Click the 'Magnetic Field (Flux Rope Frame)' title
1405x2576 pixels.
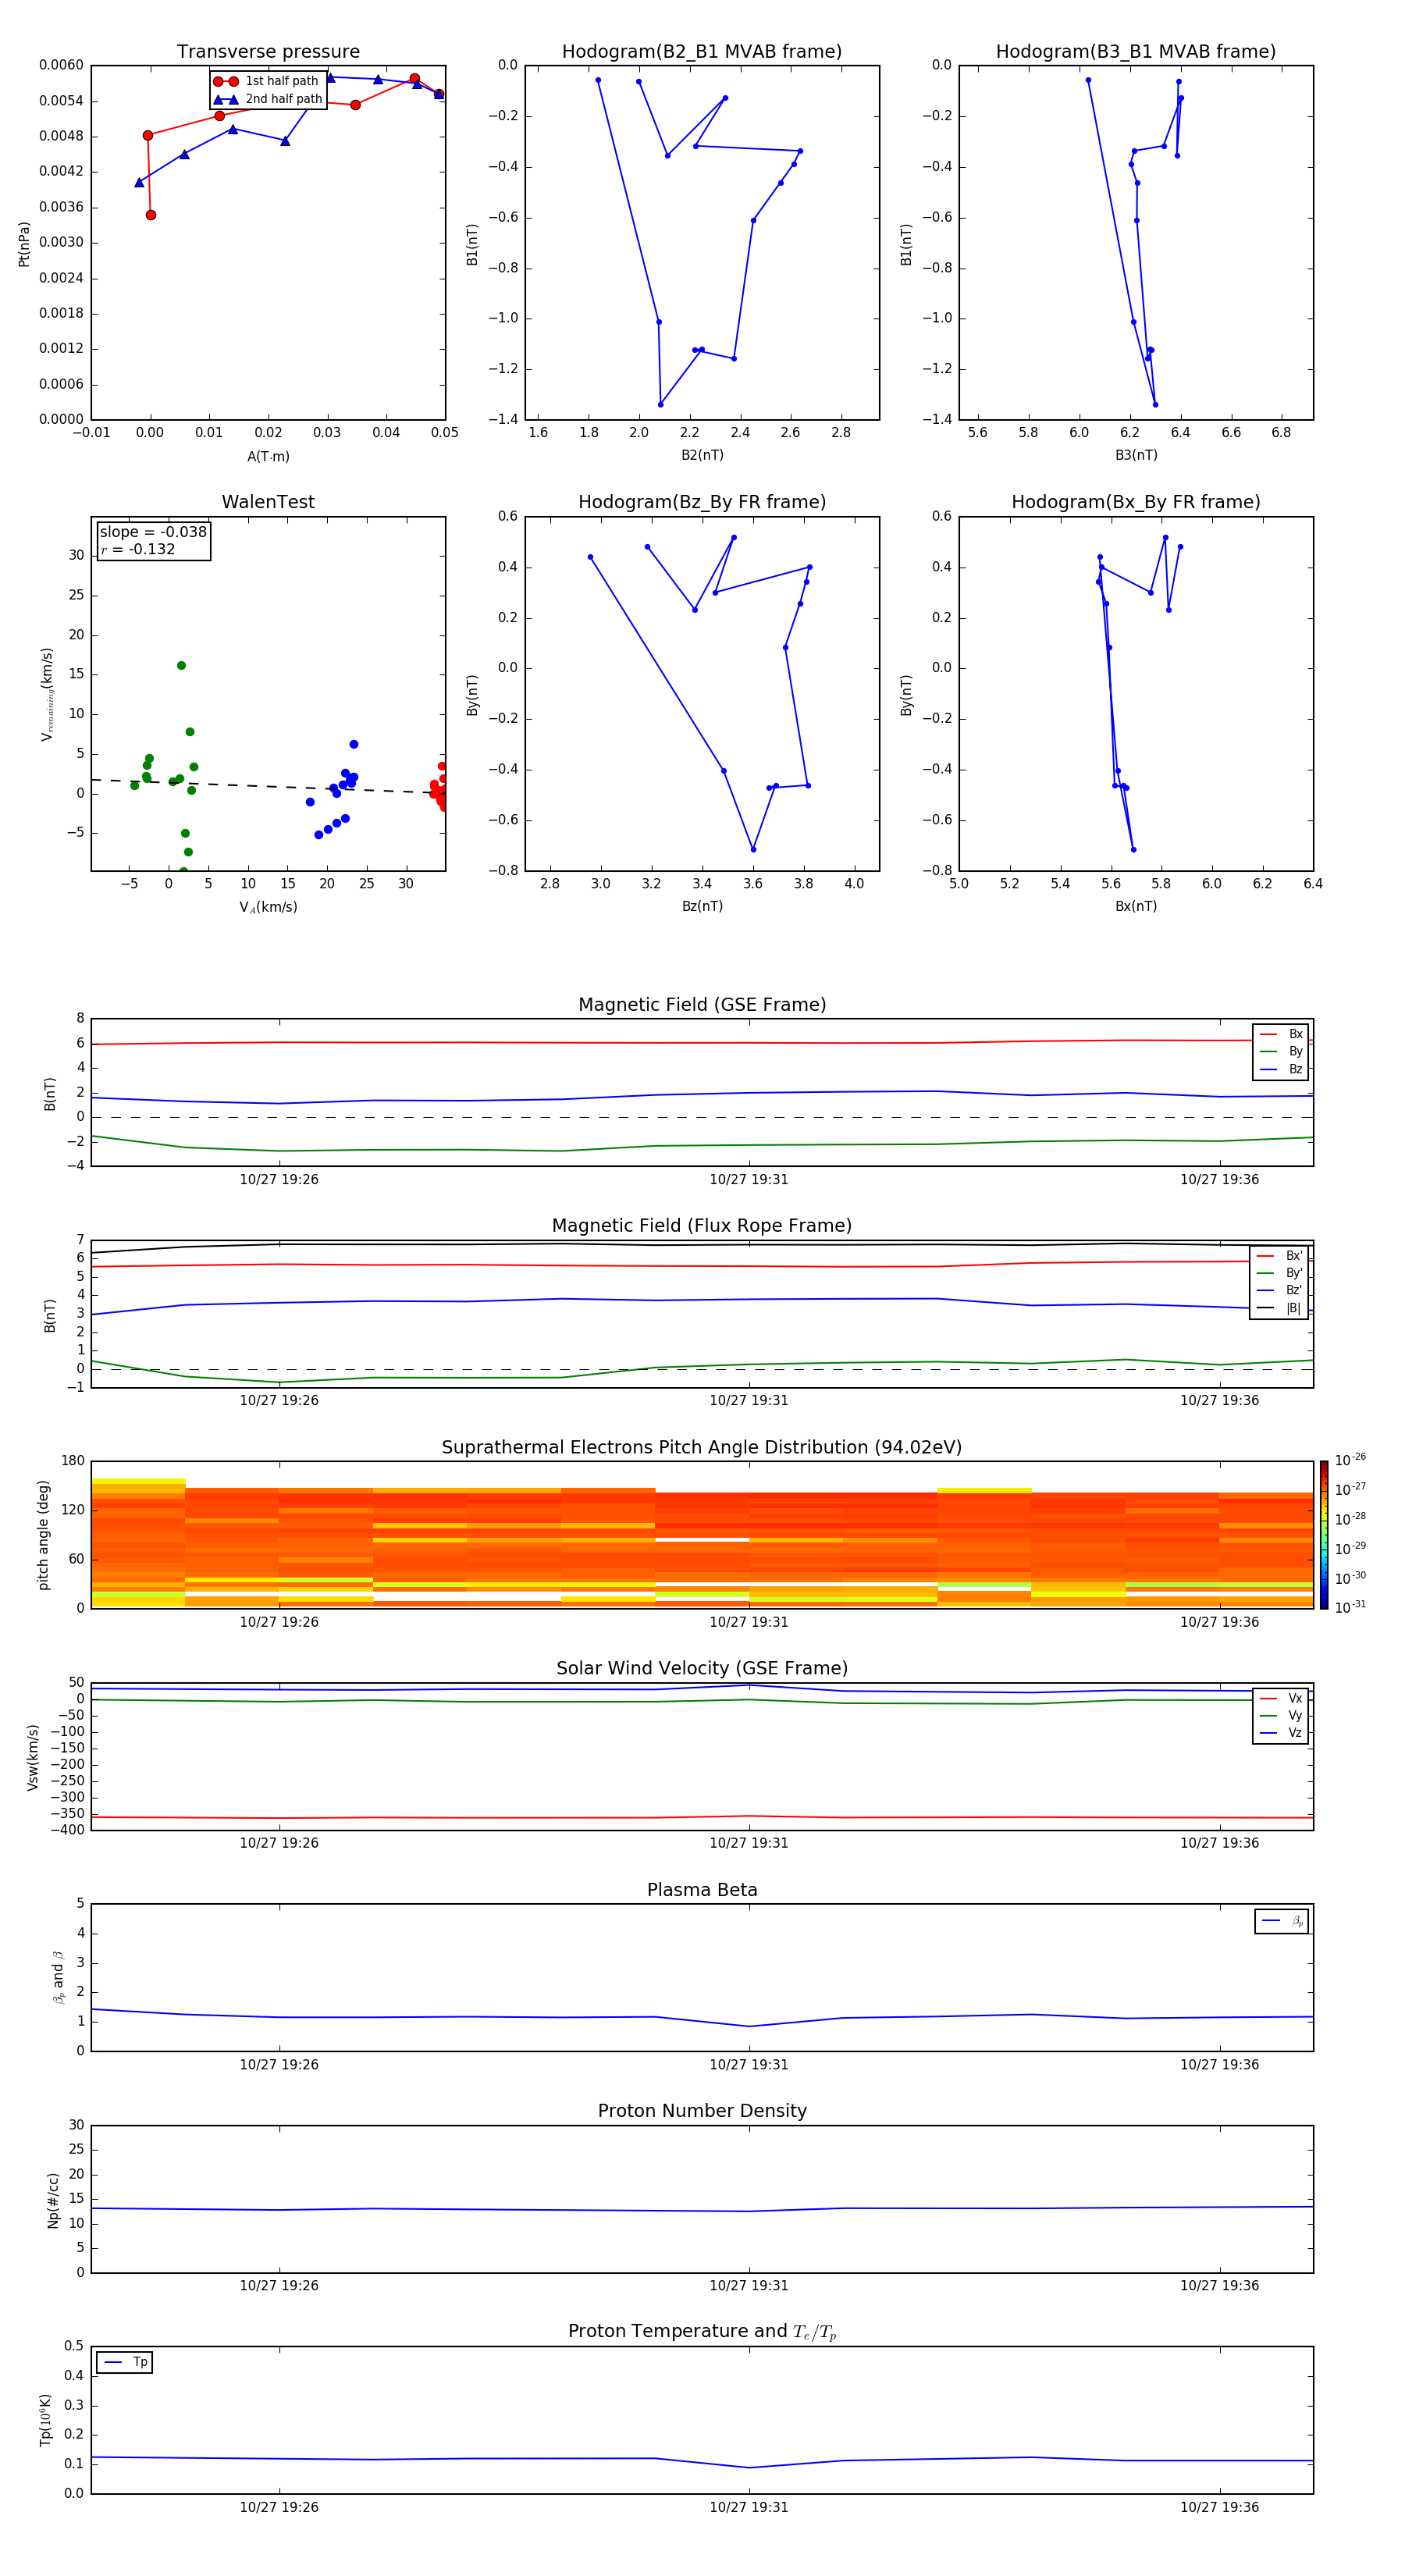pos(702,1226)
